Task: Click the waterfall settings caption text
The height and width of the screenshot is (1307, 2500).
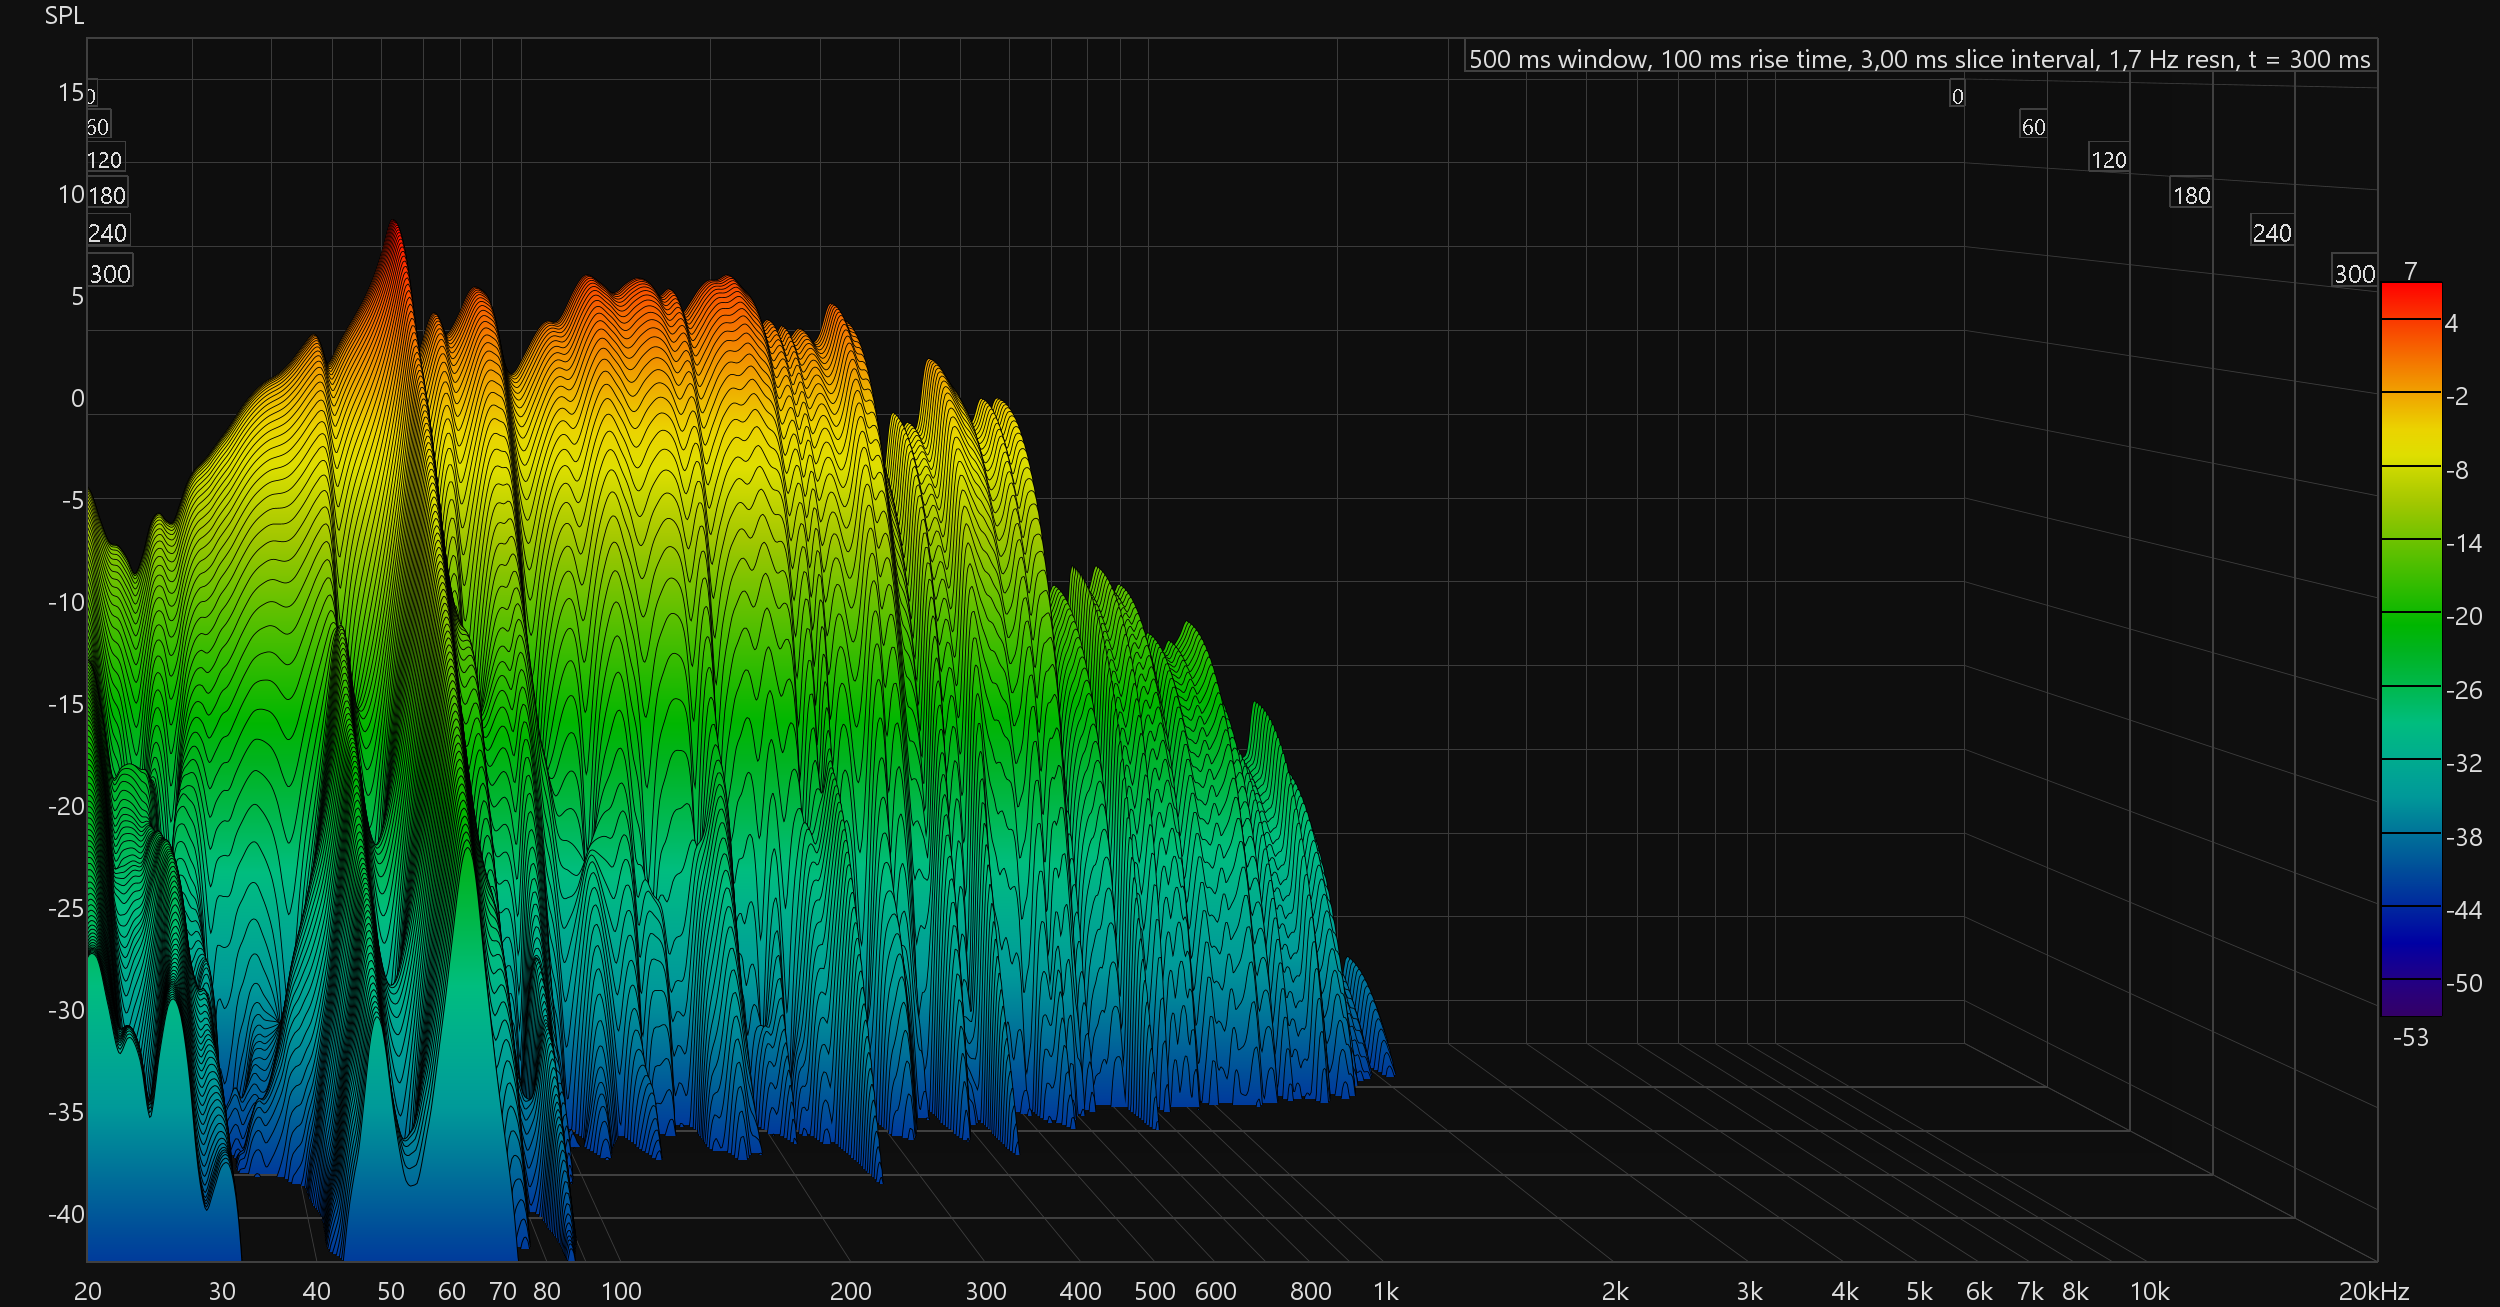Action: (1919, 59)
